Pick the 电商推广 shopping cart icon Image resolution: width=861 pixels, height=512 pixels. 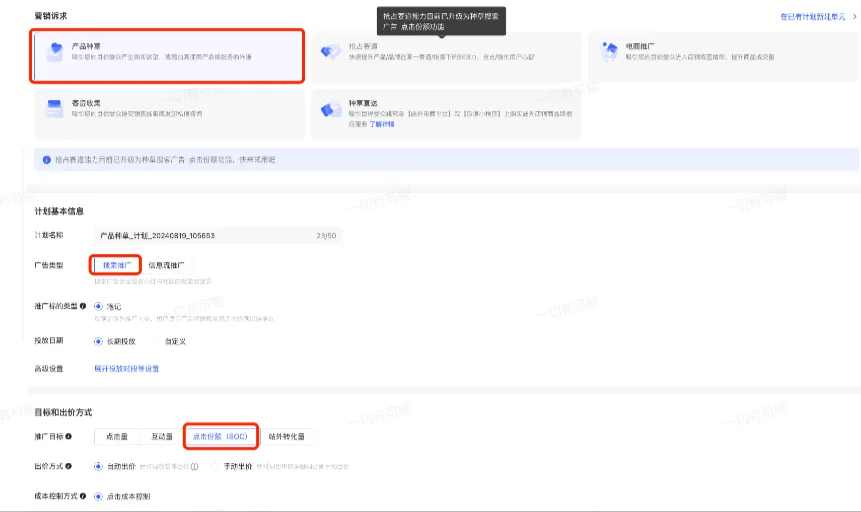pyautogui.click(x=609, y=51)
